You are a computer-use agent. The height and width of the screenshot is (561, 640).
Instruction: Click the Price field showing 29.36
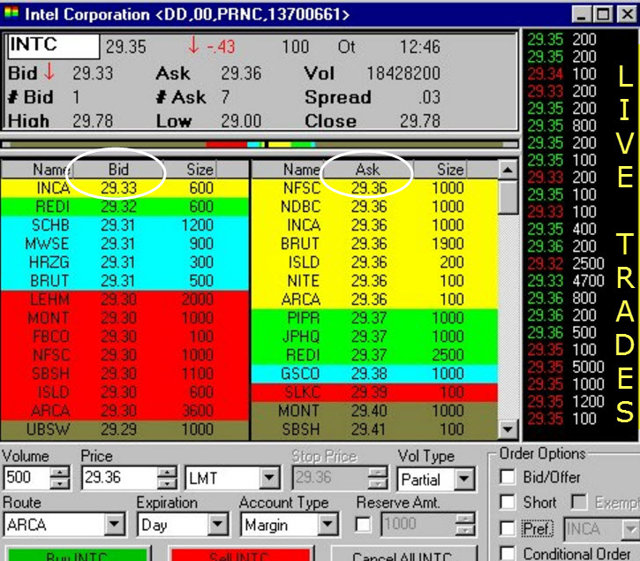tap(120, 477)
